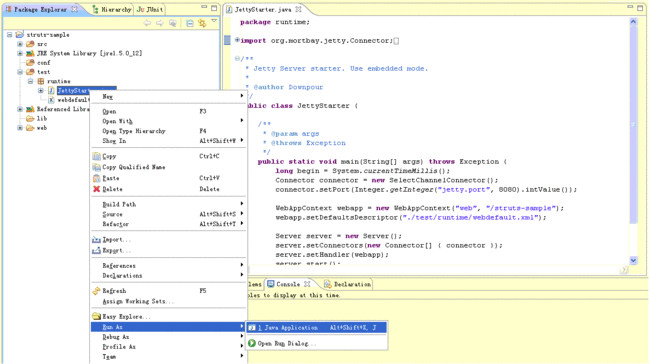Screen dimensions: 650x364
Task: Click the Export icon in context menu
Action: tap(97, 250)
